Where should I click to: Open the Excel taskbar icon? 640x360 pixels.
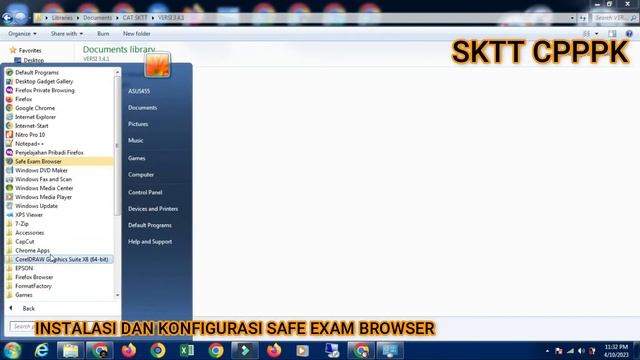click(187, 351)
